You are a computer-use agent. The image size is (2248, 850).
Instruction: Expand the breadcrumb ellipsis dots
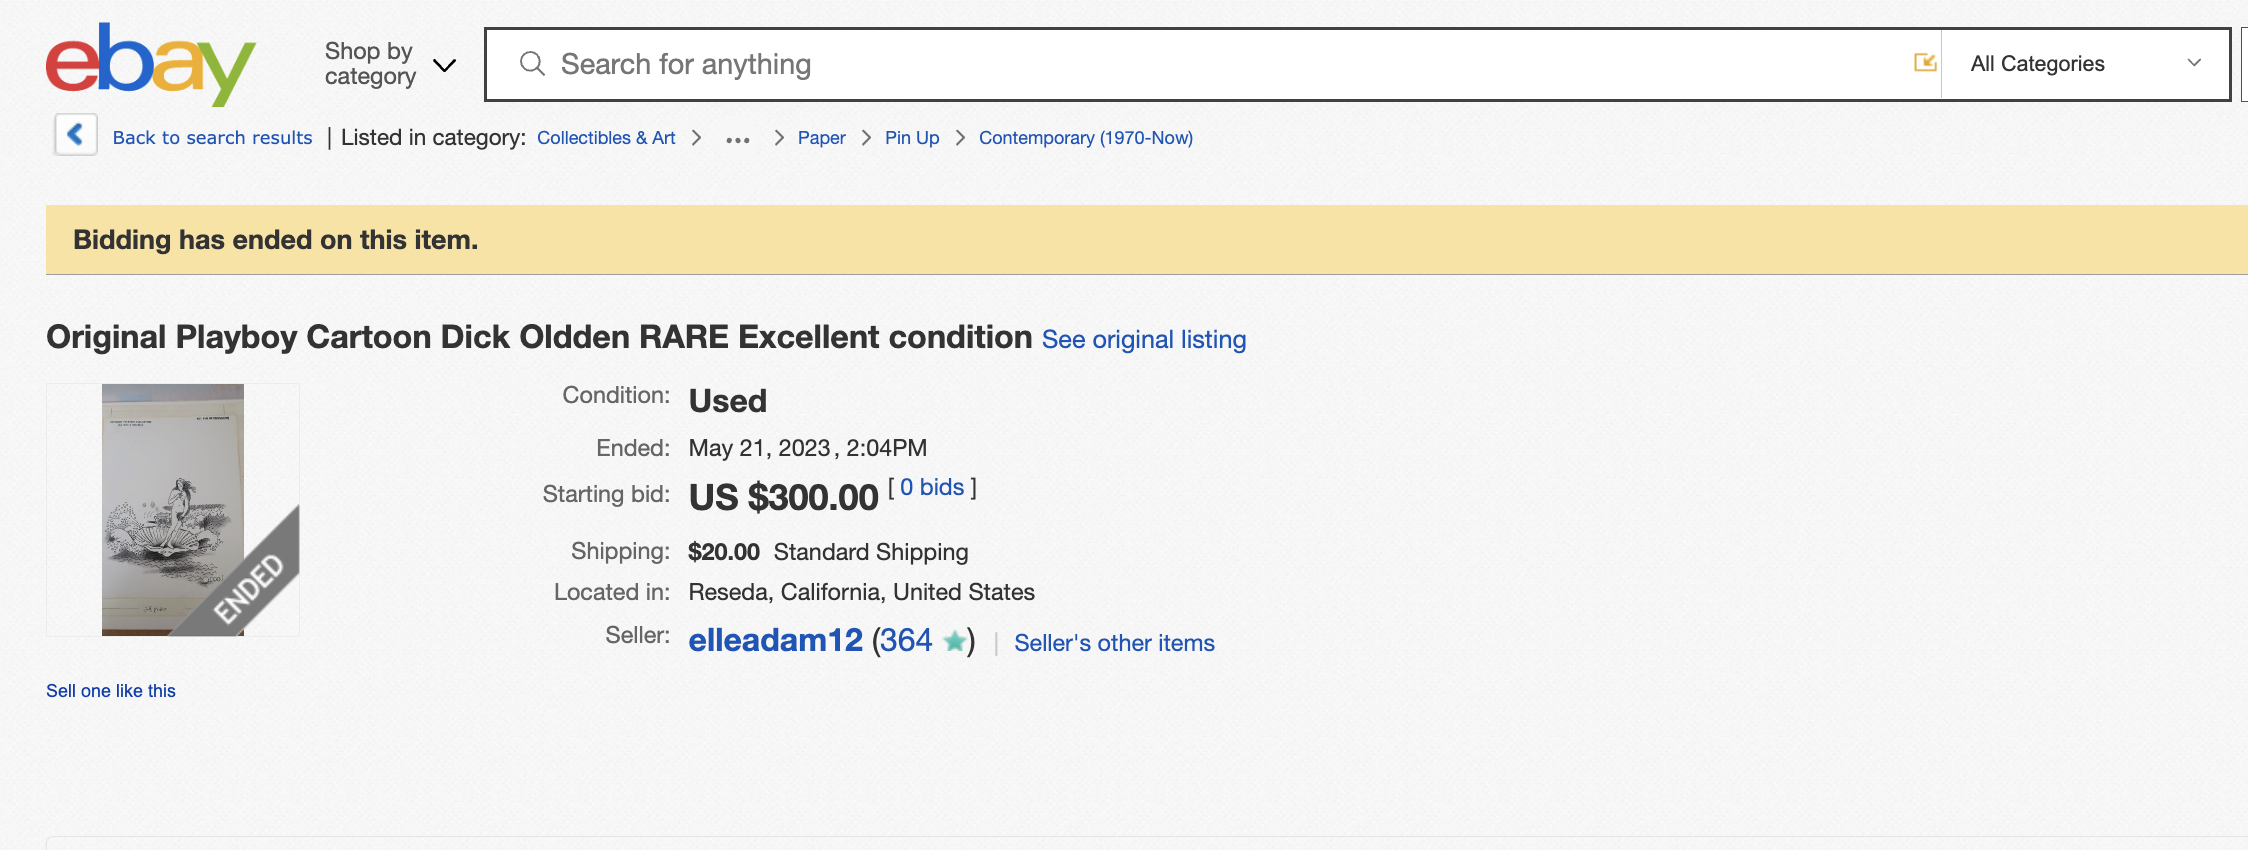738,139
